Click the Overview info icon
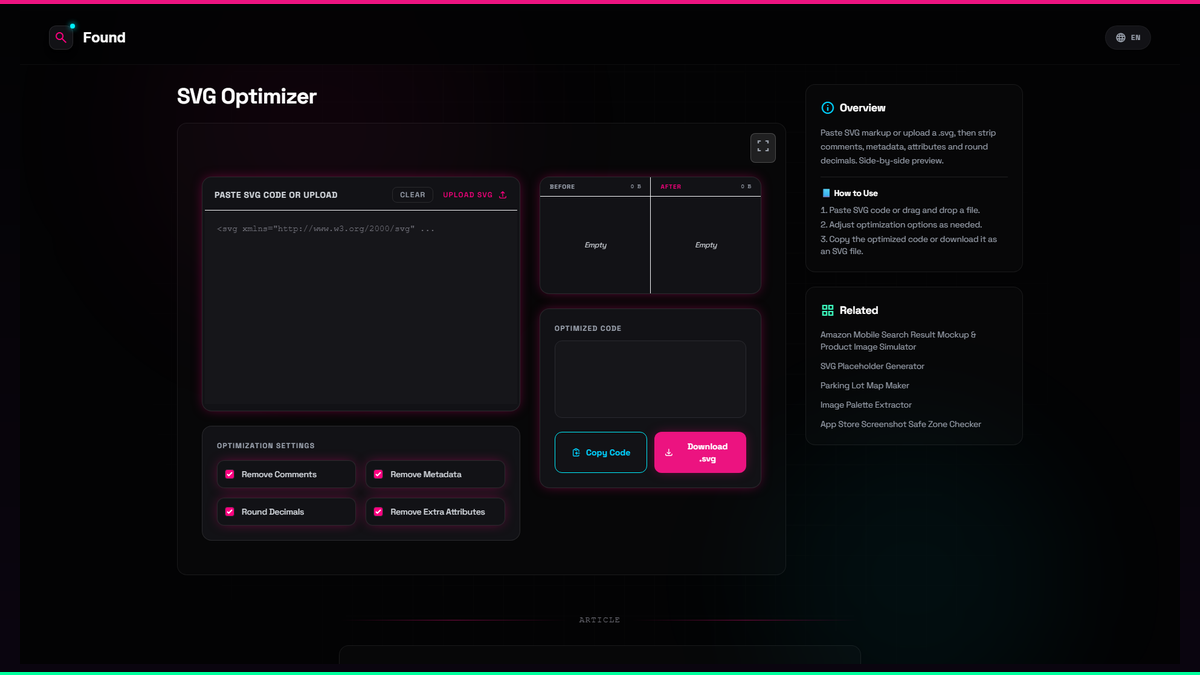 (827, 108)
